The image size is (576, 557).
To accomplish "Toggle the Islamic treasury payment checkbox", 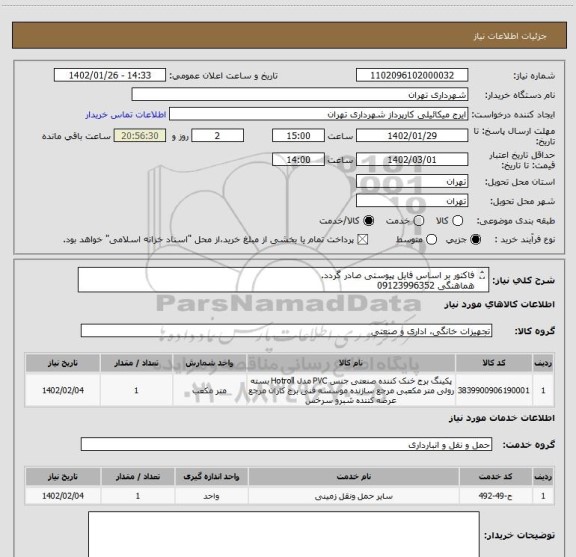I will tap(363, 240).
